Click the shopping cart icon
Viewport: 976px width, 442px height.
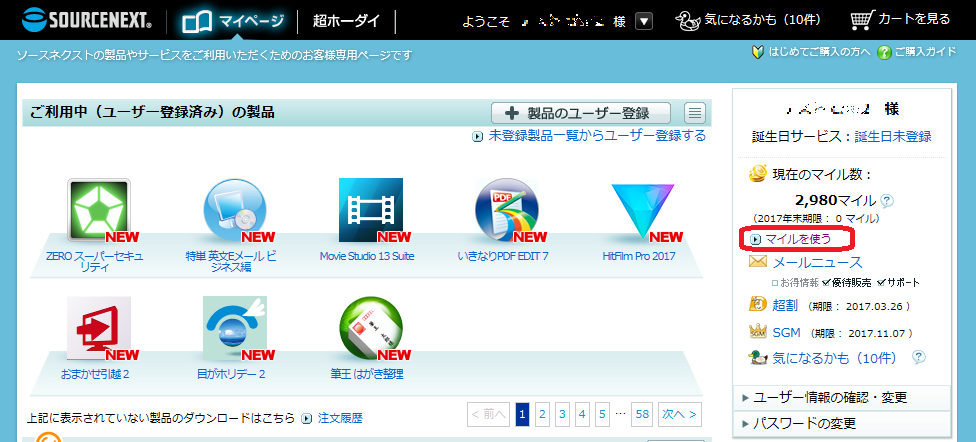(861, 21)
